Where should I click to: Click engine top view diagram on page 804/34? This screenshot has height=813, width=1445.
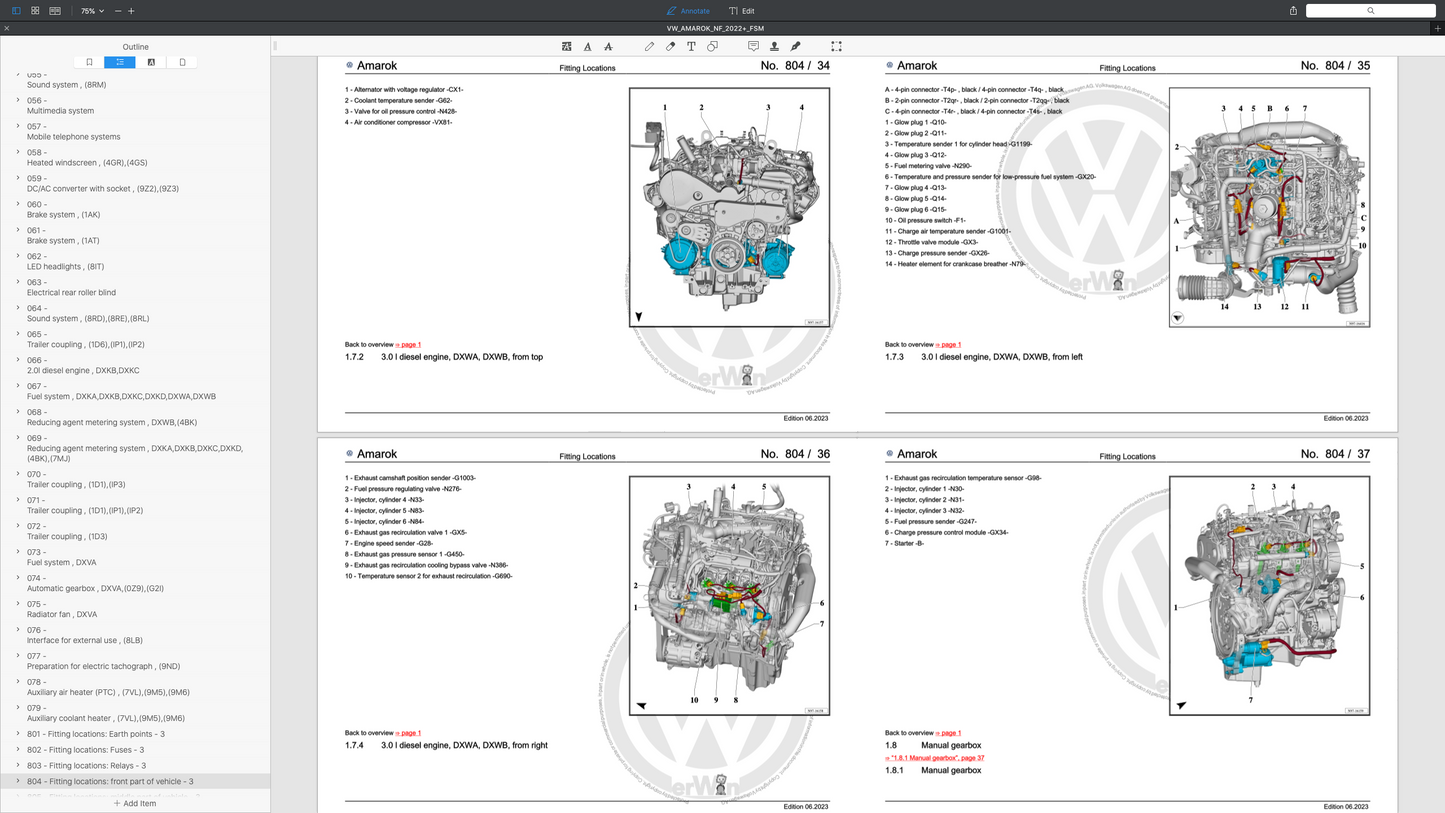729,207
